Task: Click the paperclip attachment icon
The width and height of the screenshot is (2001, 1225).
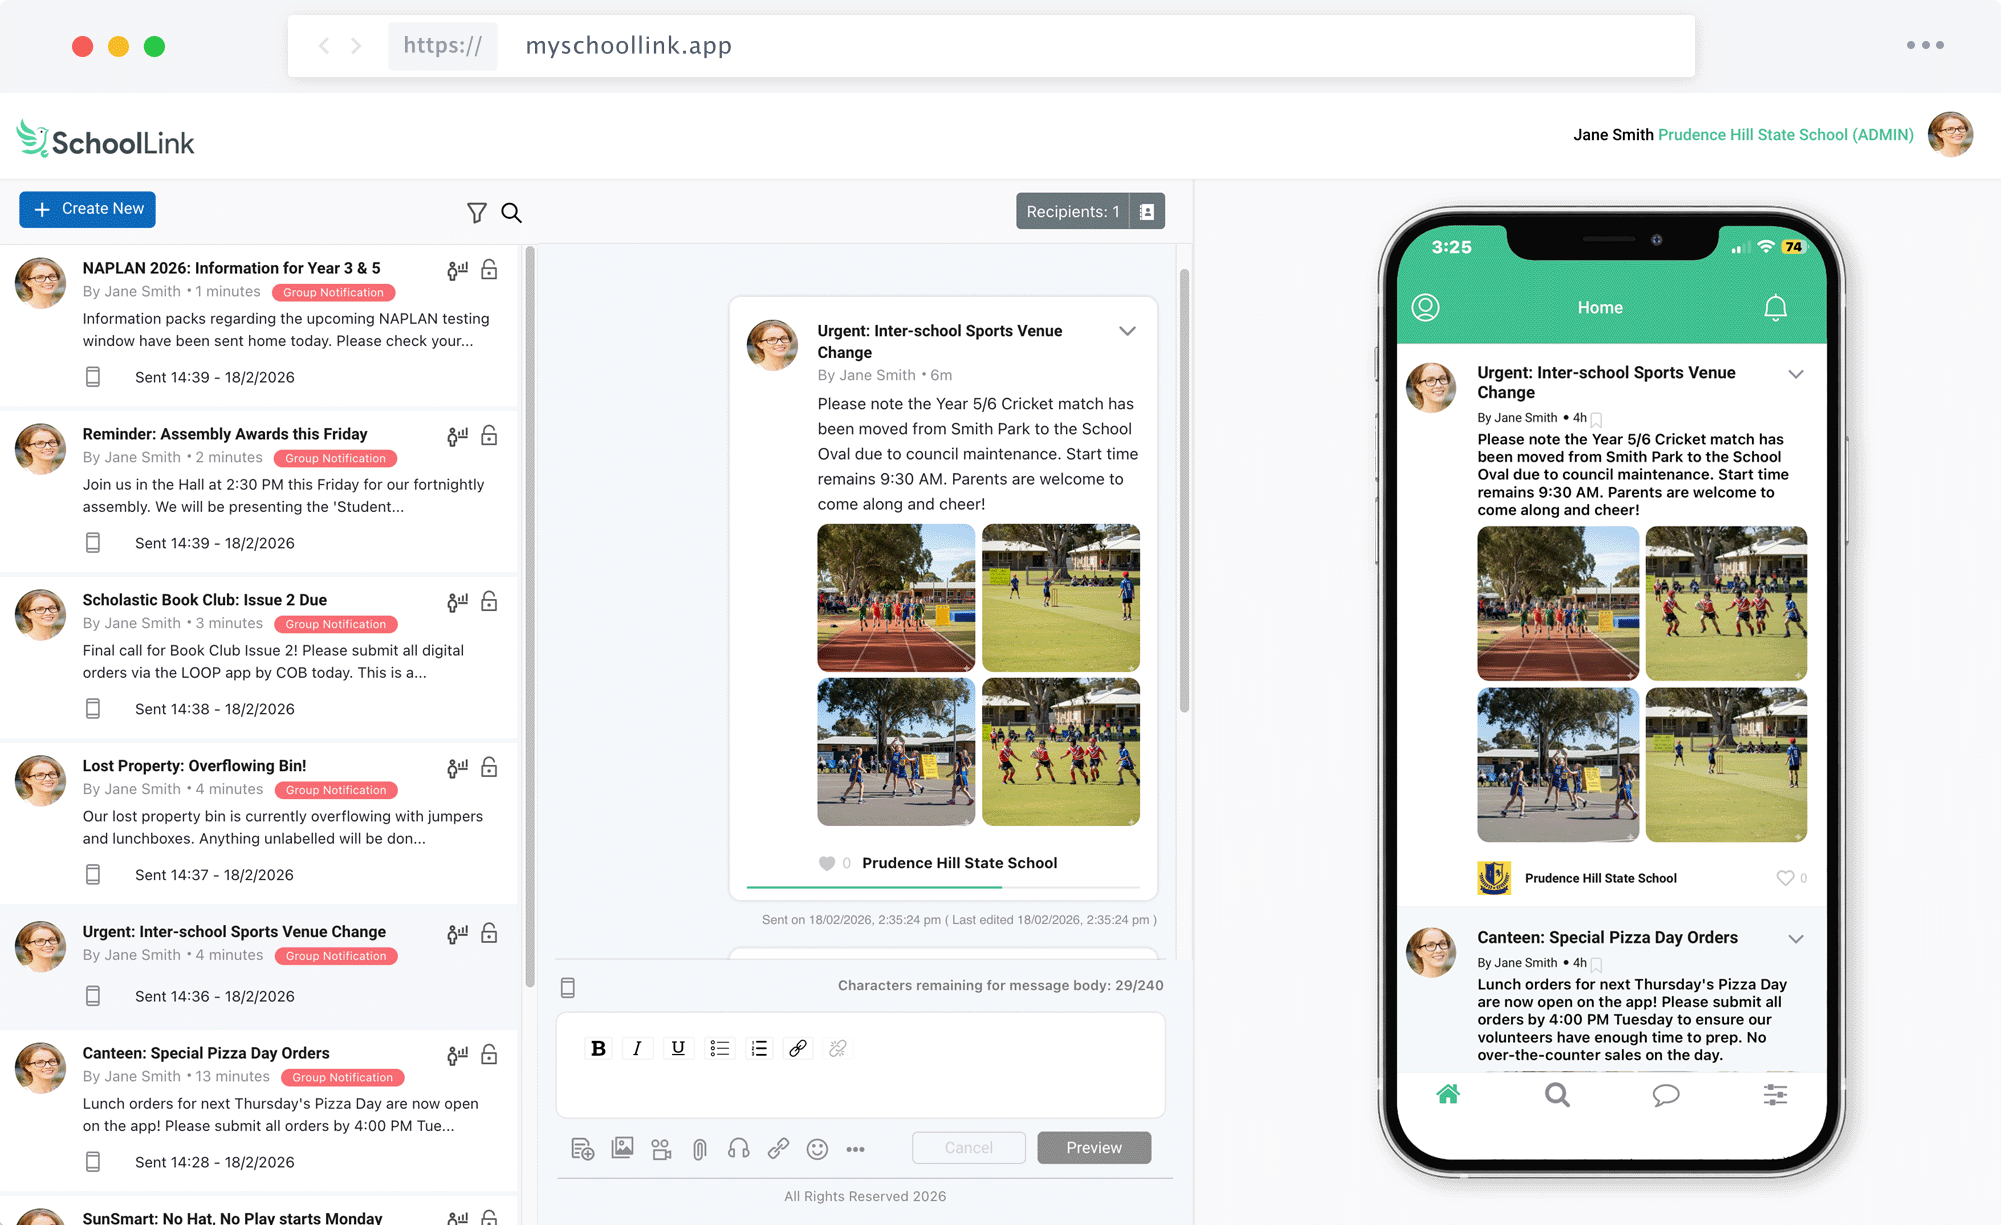Action: pos(700,1149)
